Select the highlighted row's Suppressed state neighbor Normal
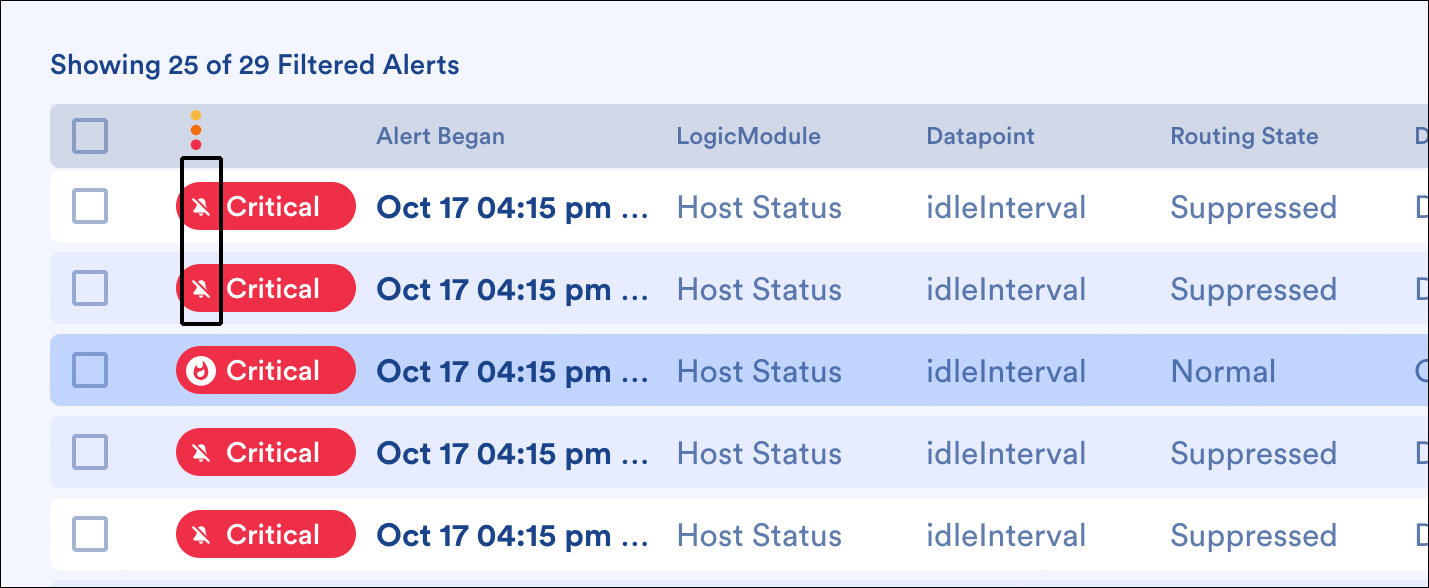The width and height of the screenshot is (1429, 588). point(1223,370)
